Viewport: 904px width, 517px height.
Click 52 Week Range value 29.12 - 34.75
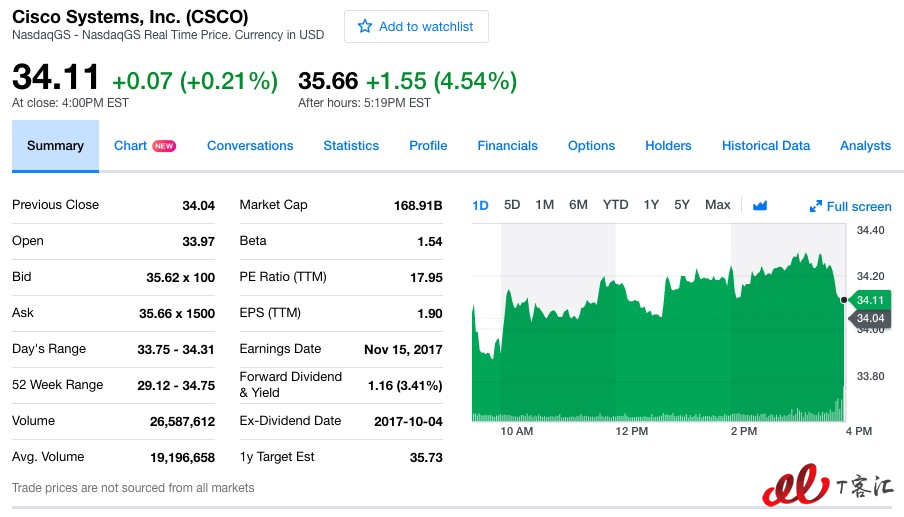point(176,385)
